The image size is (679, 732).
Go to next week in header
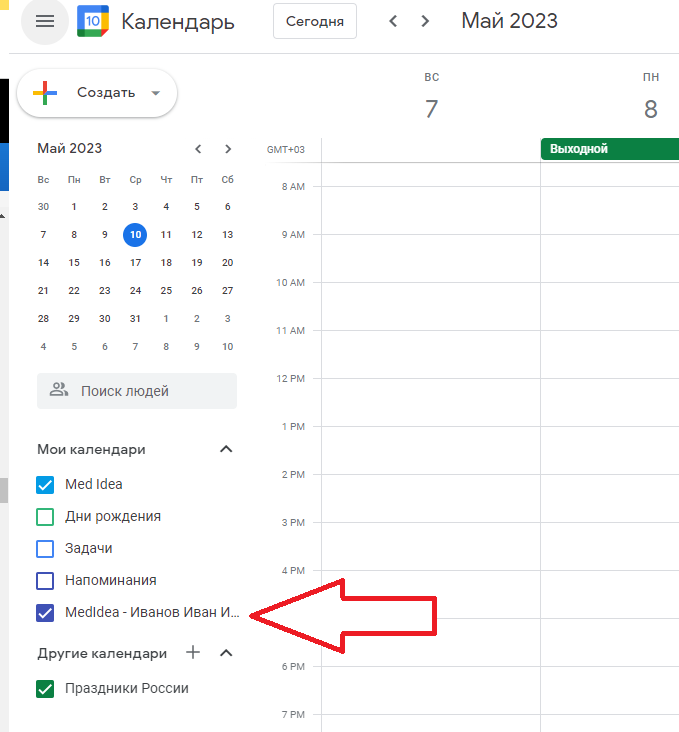(x=424, y=21)
